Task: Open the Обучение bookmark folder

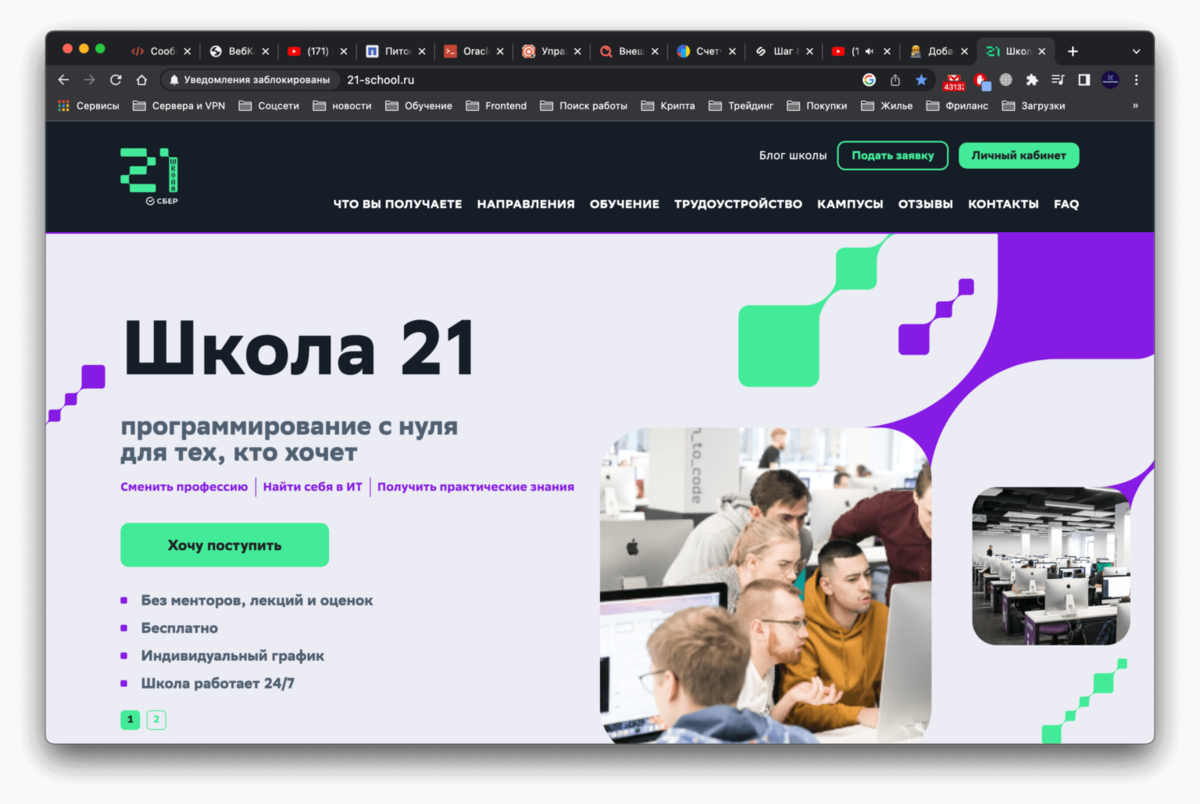Action: [419, 106]
